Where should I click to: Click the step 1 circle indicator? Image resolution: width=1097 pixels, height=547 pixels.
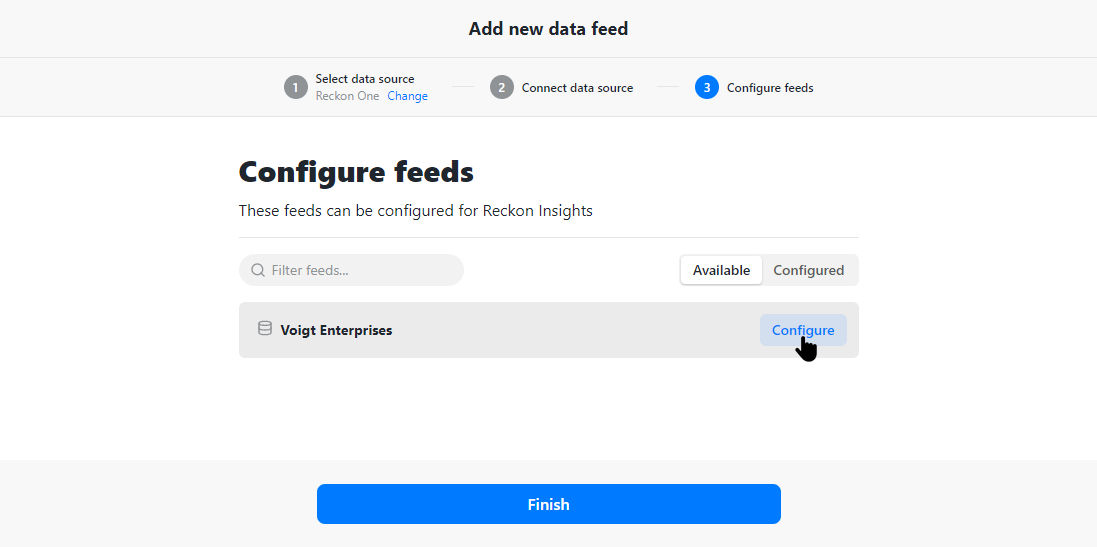click(x=296, y=87)
